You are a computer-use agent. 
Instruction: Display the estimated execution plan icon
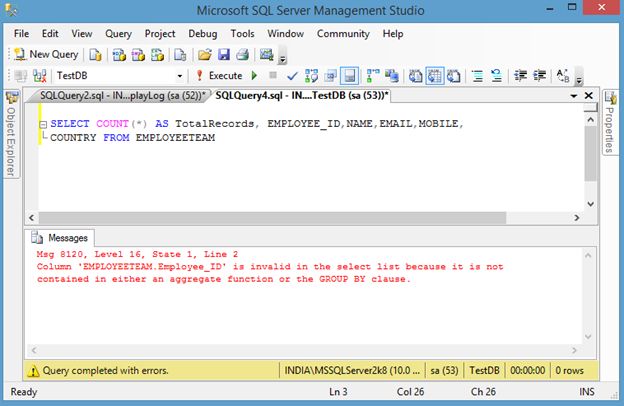point(311,76)
